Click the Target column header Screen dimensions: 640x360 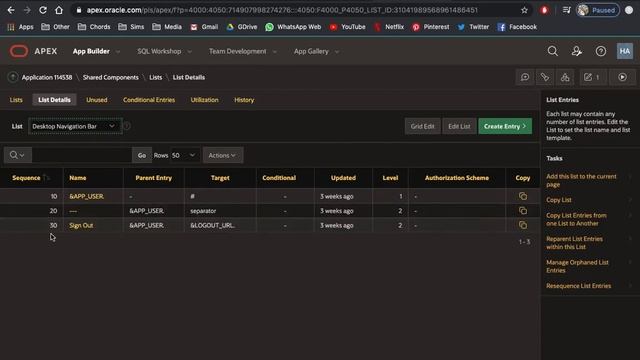coord(220,178)
